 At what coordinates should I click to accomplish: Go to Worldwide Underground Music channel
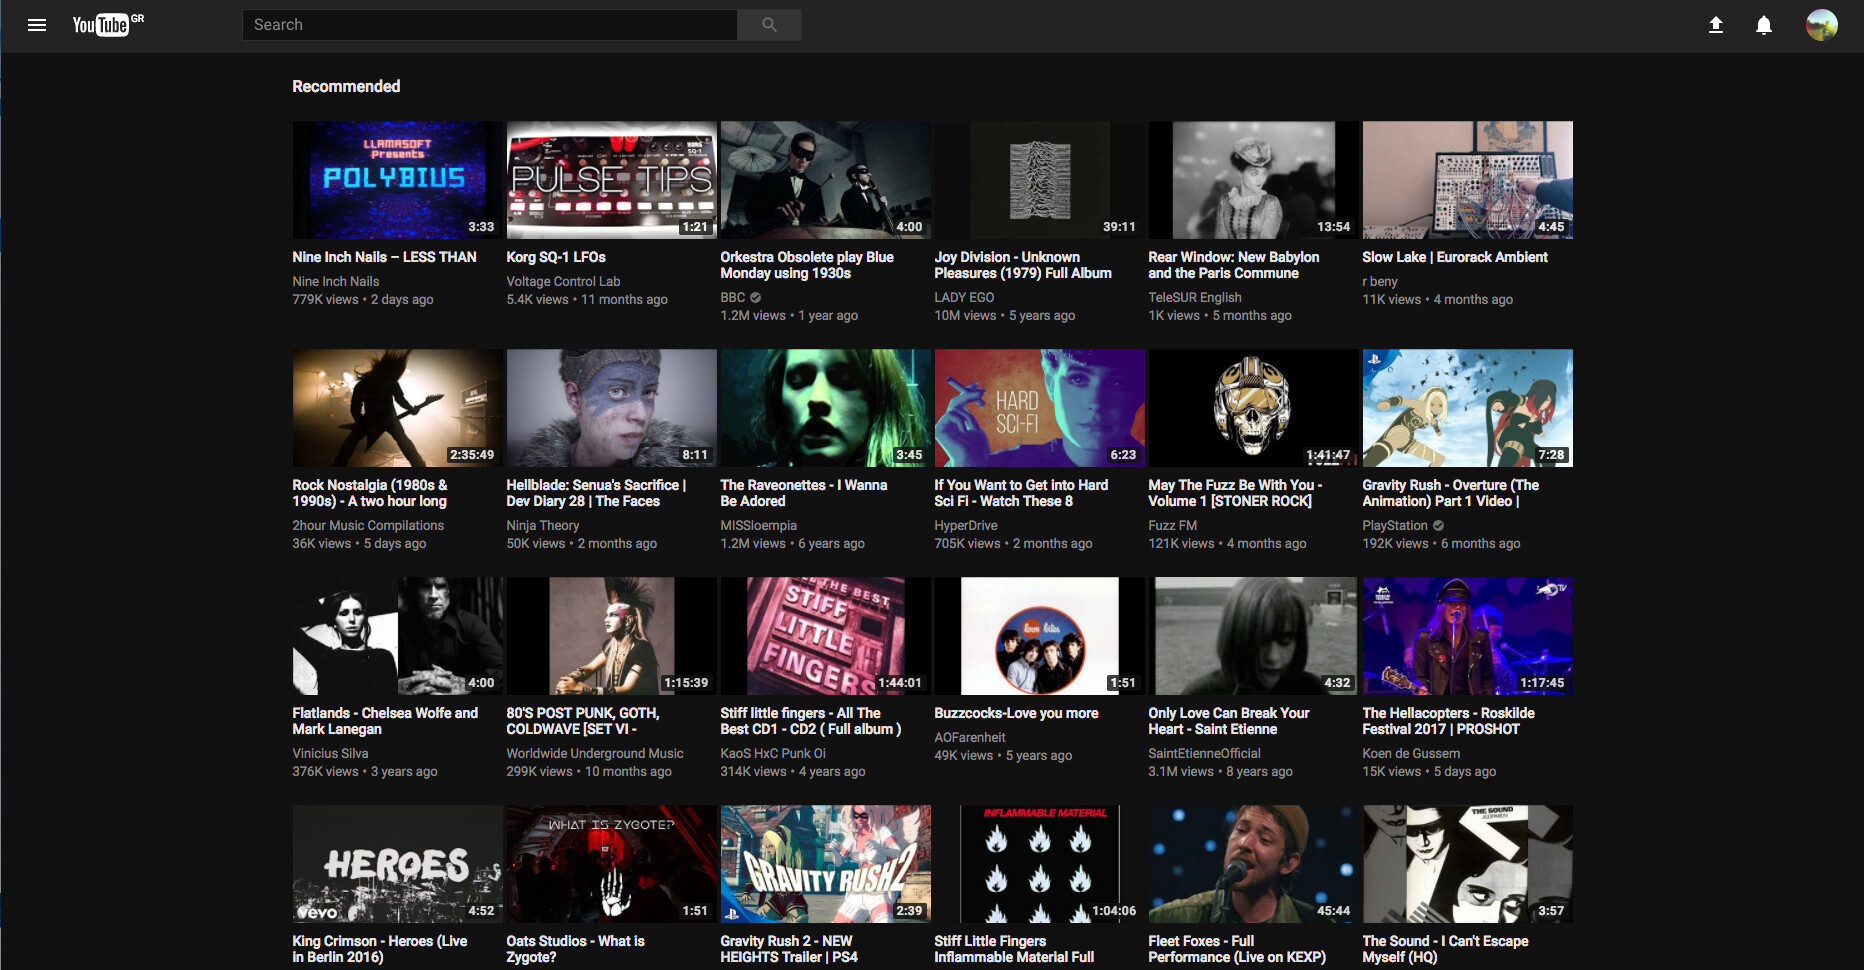[x=595, y=754]
